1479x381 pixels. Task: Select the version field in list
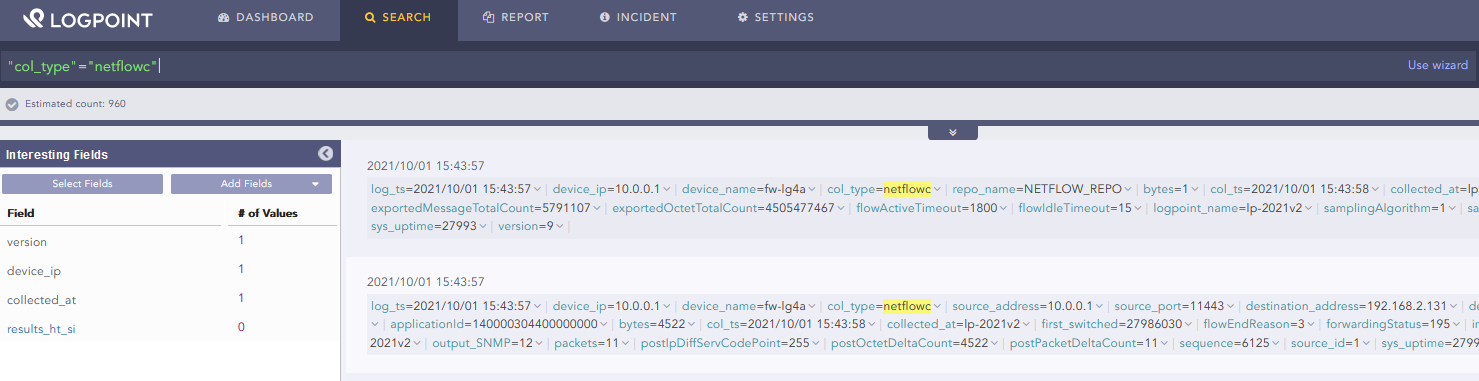[27, 242]
